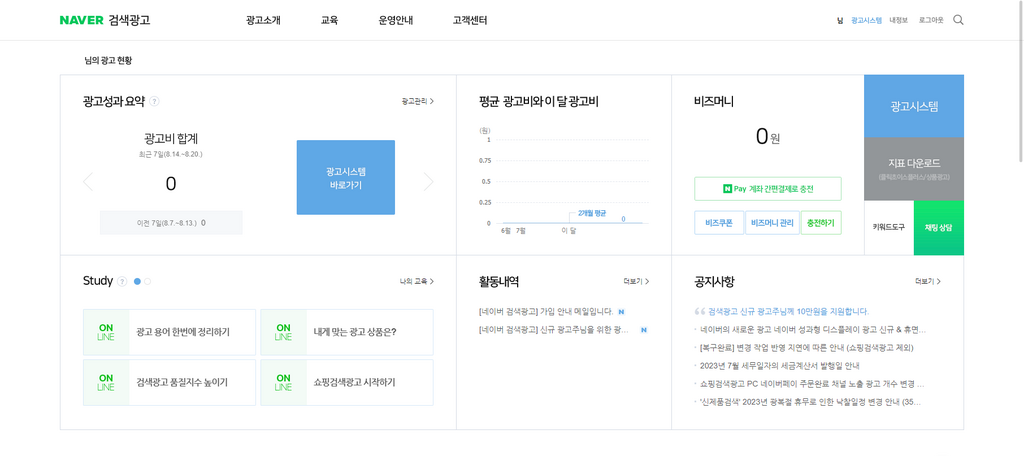Click the 광고시스템 바로가기 blue button

[345, 177]
